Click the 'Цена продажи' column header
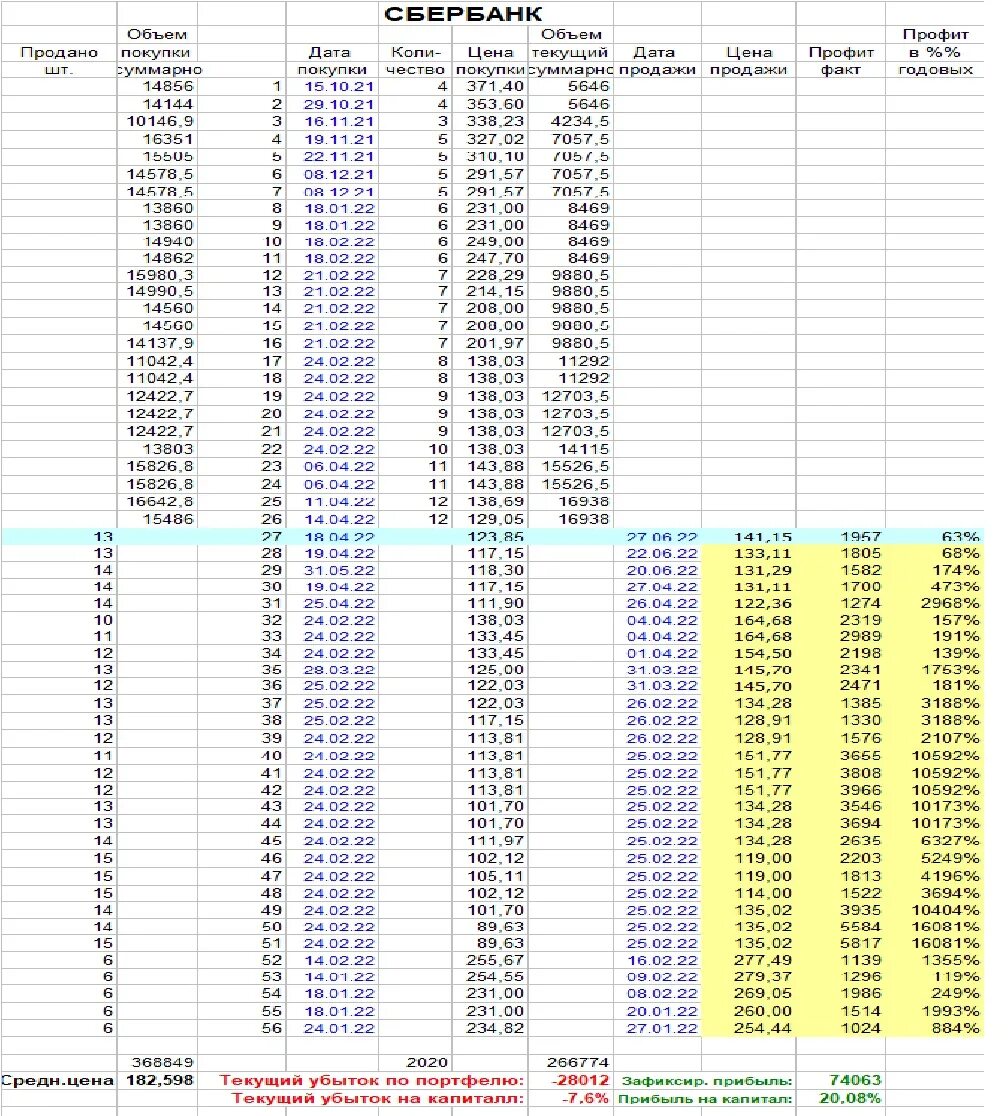The image size is (1008, 1116). pyautogui.click(x=748, y=61)
